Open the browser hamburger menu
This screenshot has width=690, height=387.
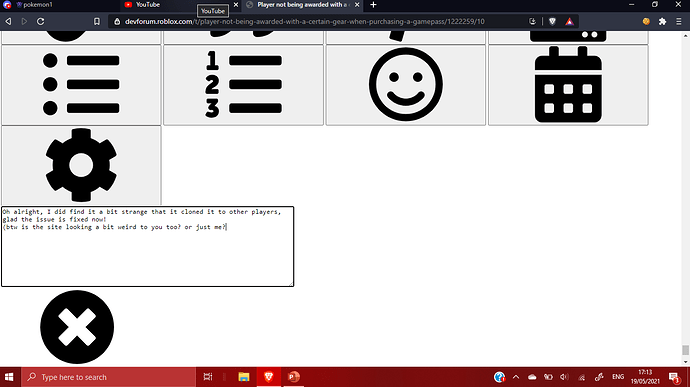pos(679,21)
